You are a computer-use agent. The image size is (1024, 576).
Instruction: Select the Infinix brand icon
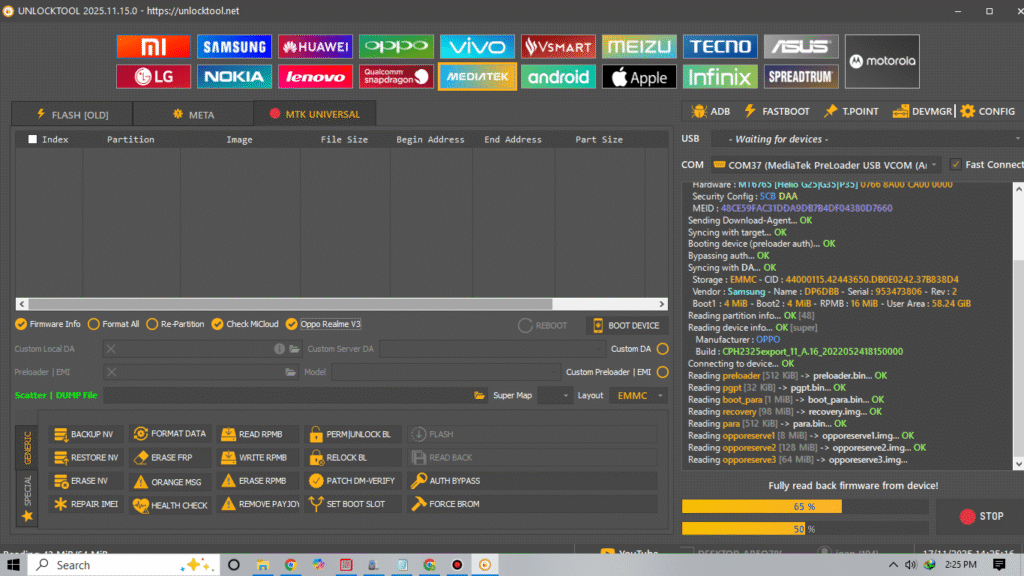click(x=719, y=77)
